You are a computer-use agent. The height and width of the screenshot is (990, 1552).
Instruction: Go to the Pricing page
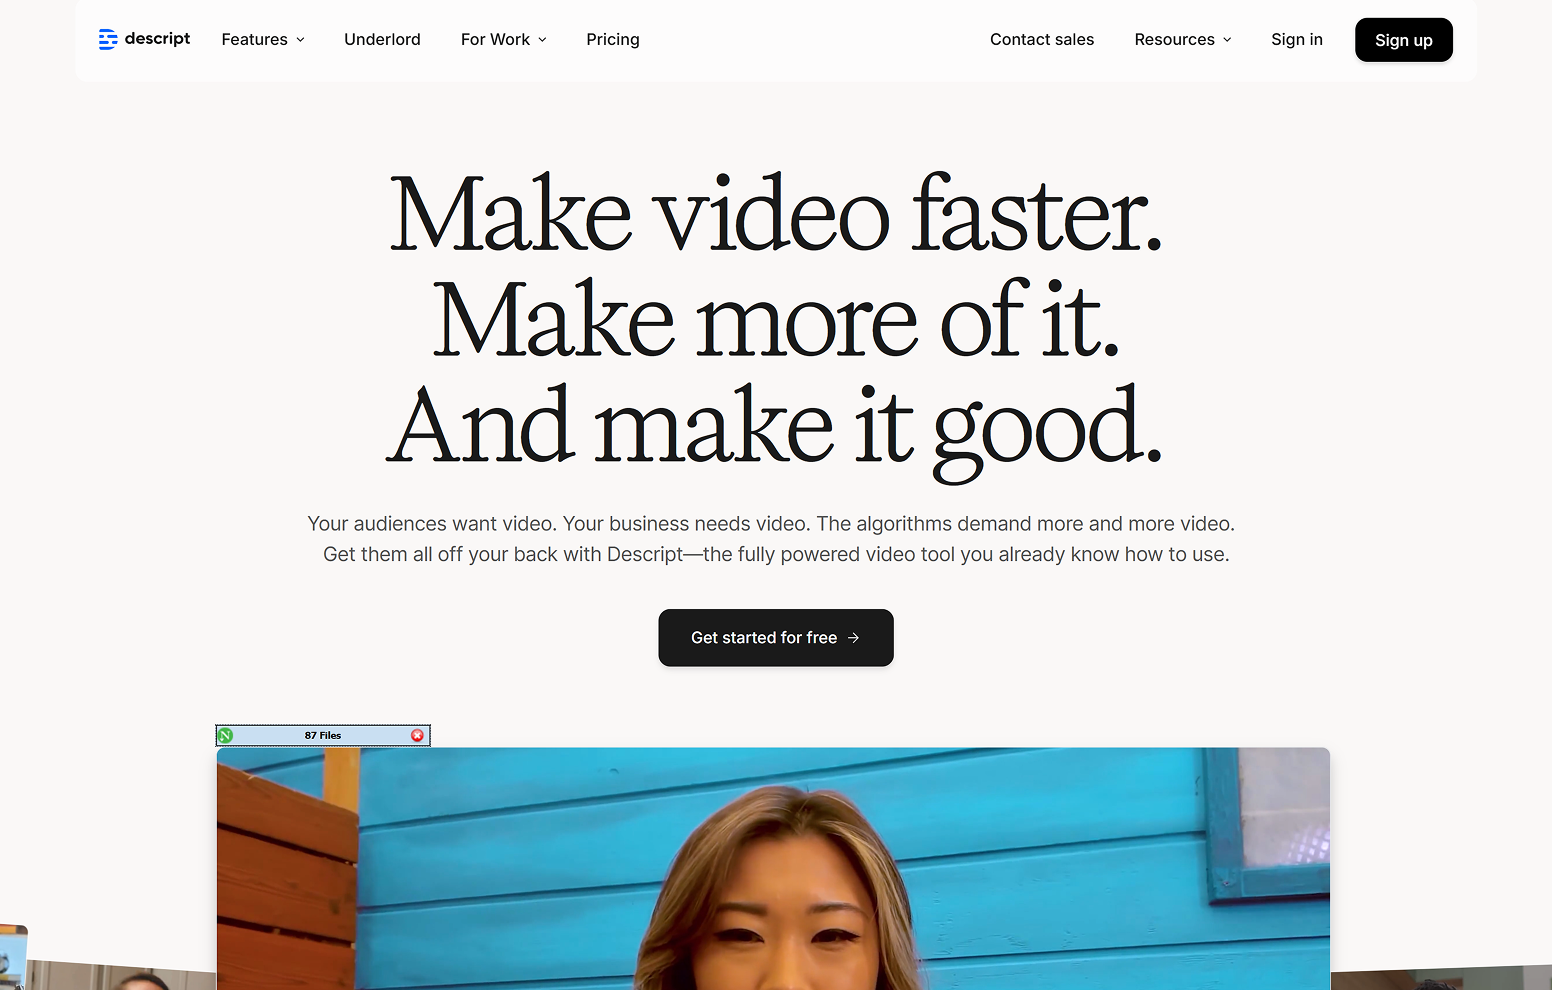tap(613, 40)
